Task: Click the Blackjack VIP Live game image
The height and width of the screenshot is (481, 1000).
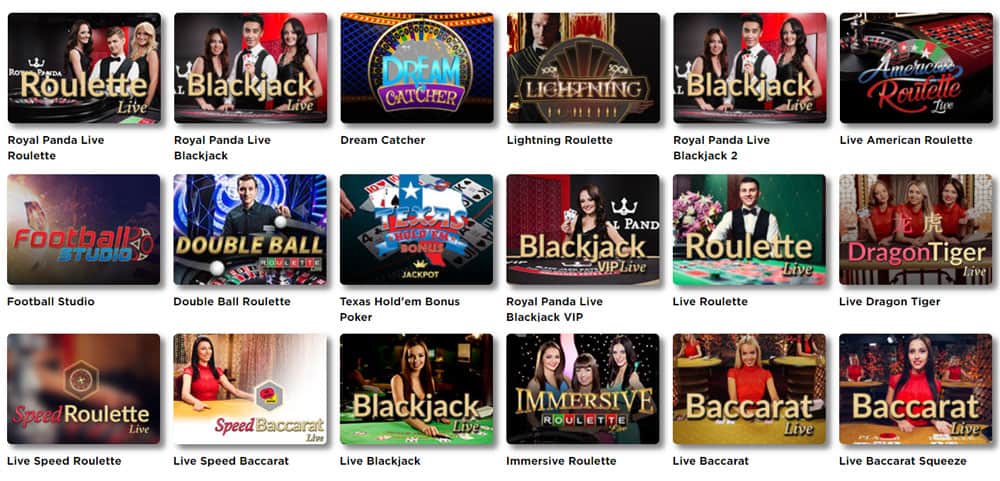Action: 583,229
